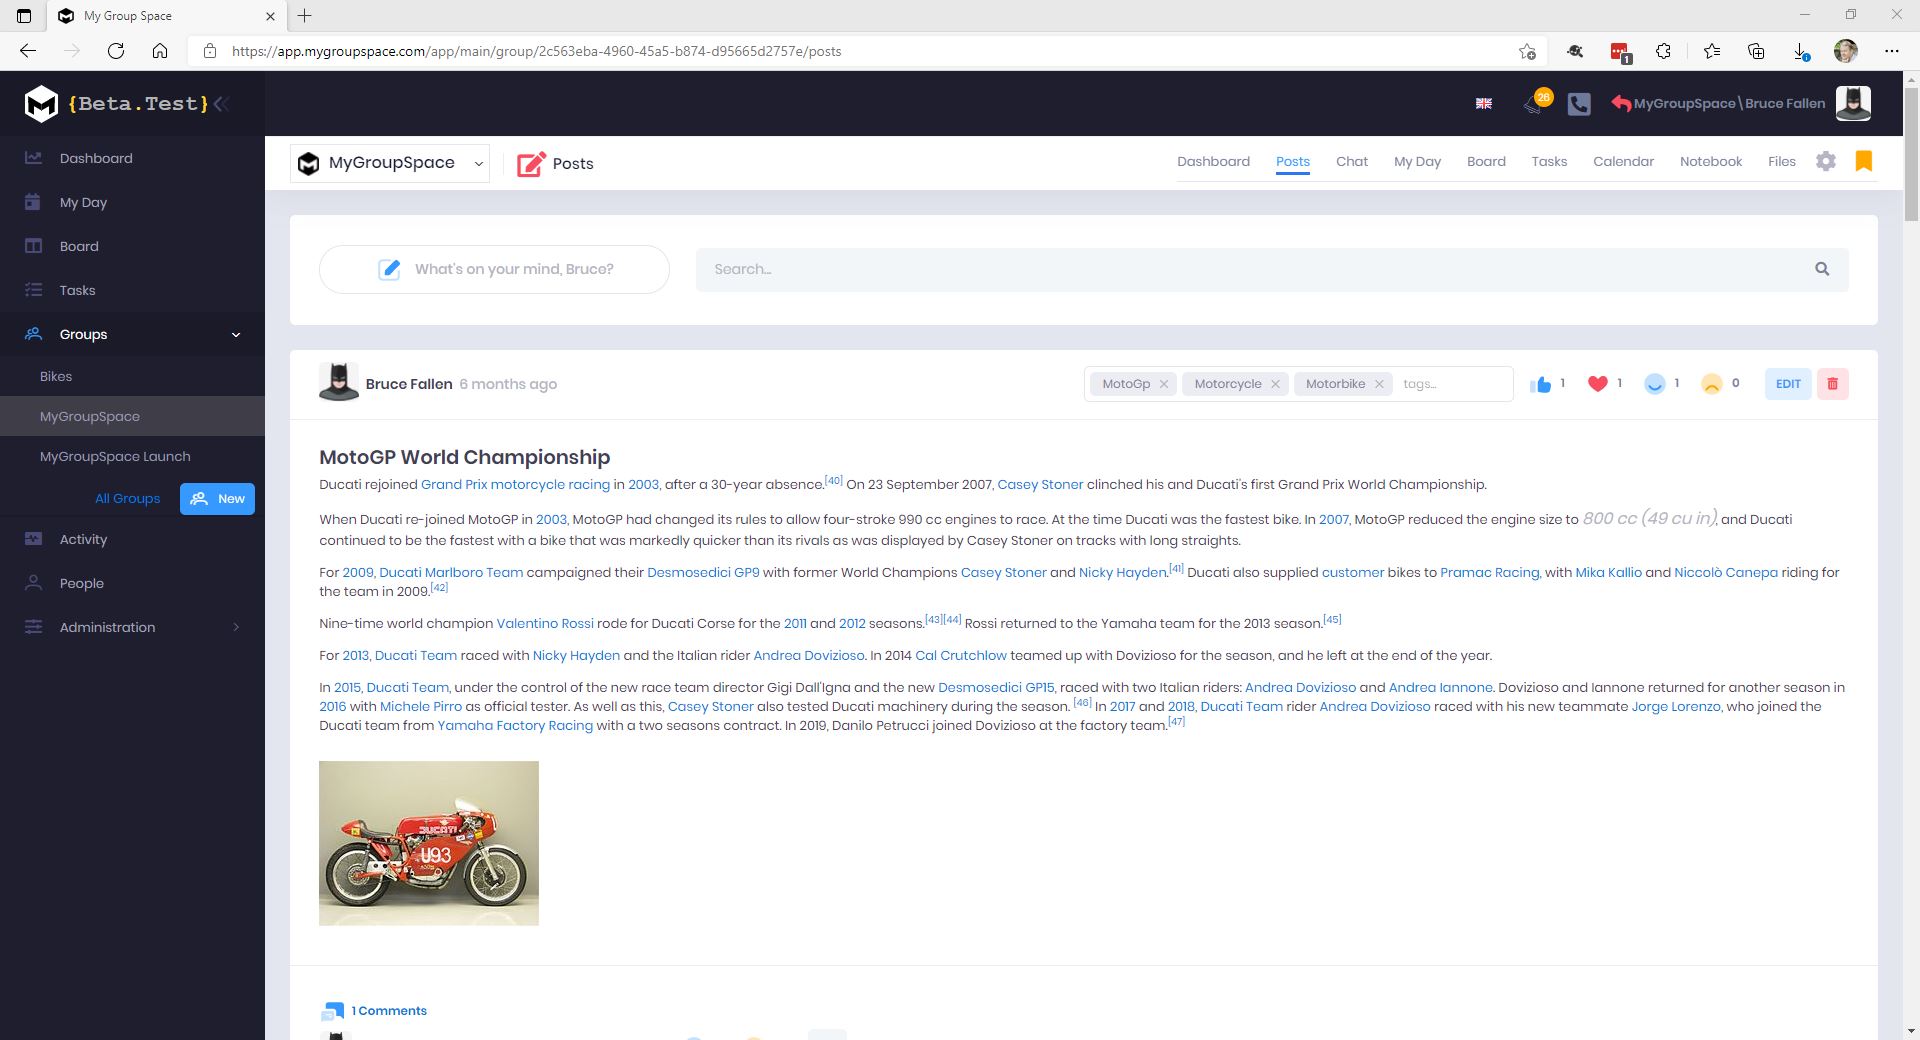Collapse the sidebar with the double chevron
Viewport: 1920px width, 1040px height.
[222, 103]
